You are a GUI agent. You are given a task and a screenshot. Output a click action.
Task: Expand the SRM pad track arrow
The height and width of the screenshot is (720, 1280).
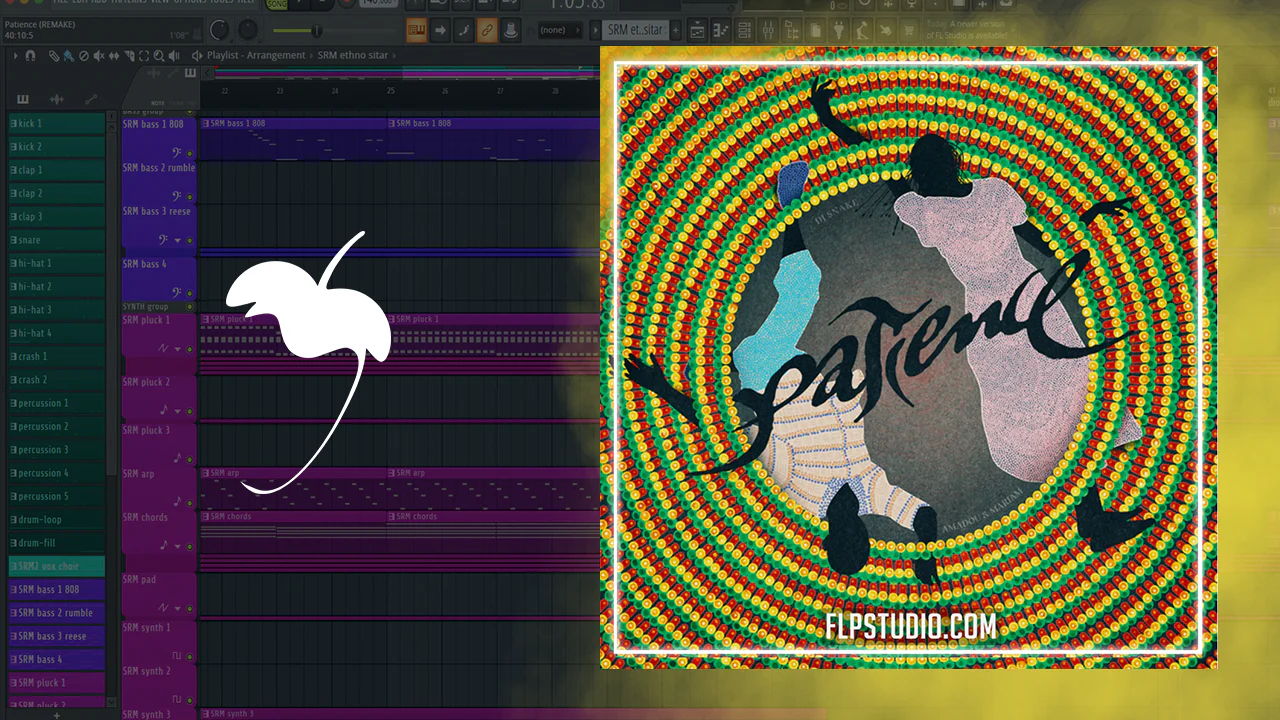(178, 607)
